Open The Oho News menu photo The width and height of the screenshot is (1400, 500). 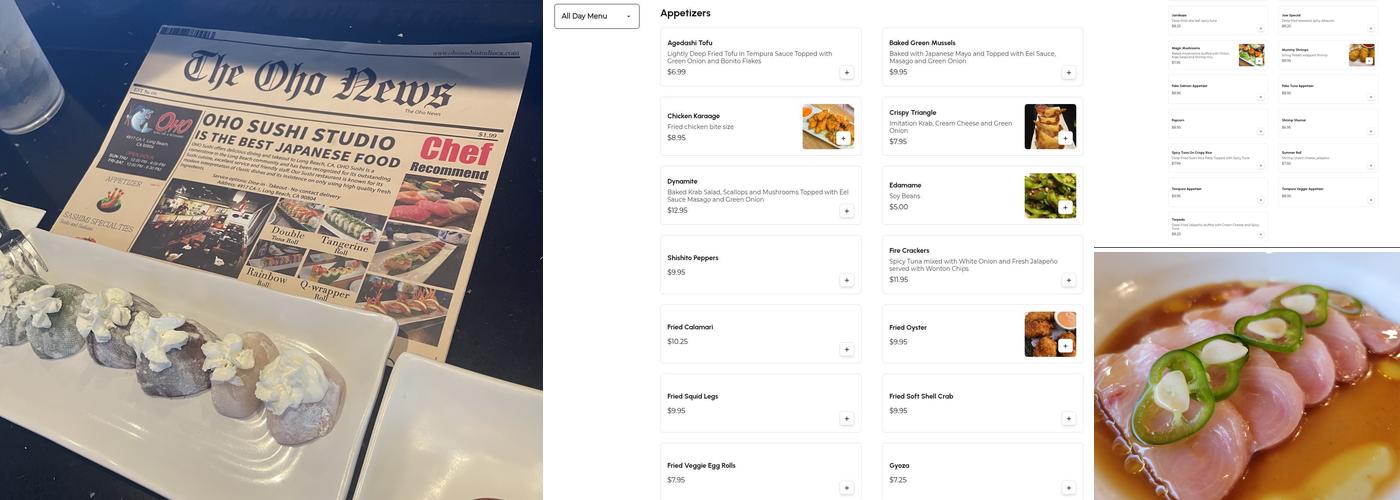tap(271, 250)
